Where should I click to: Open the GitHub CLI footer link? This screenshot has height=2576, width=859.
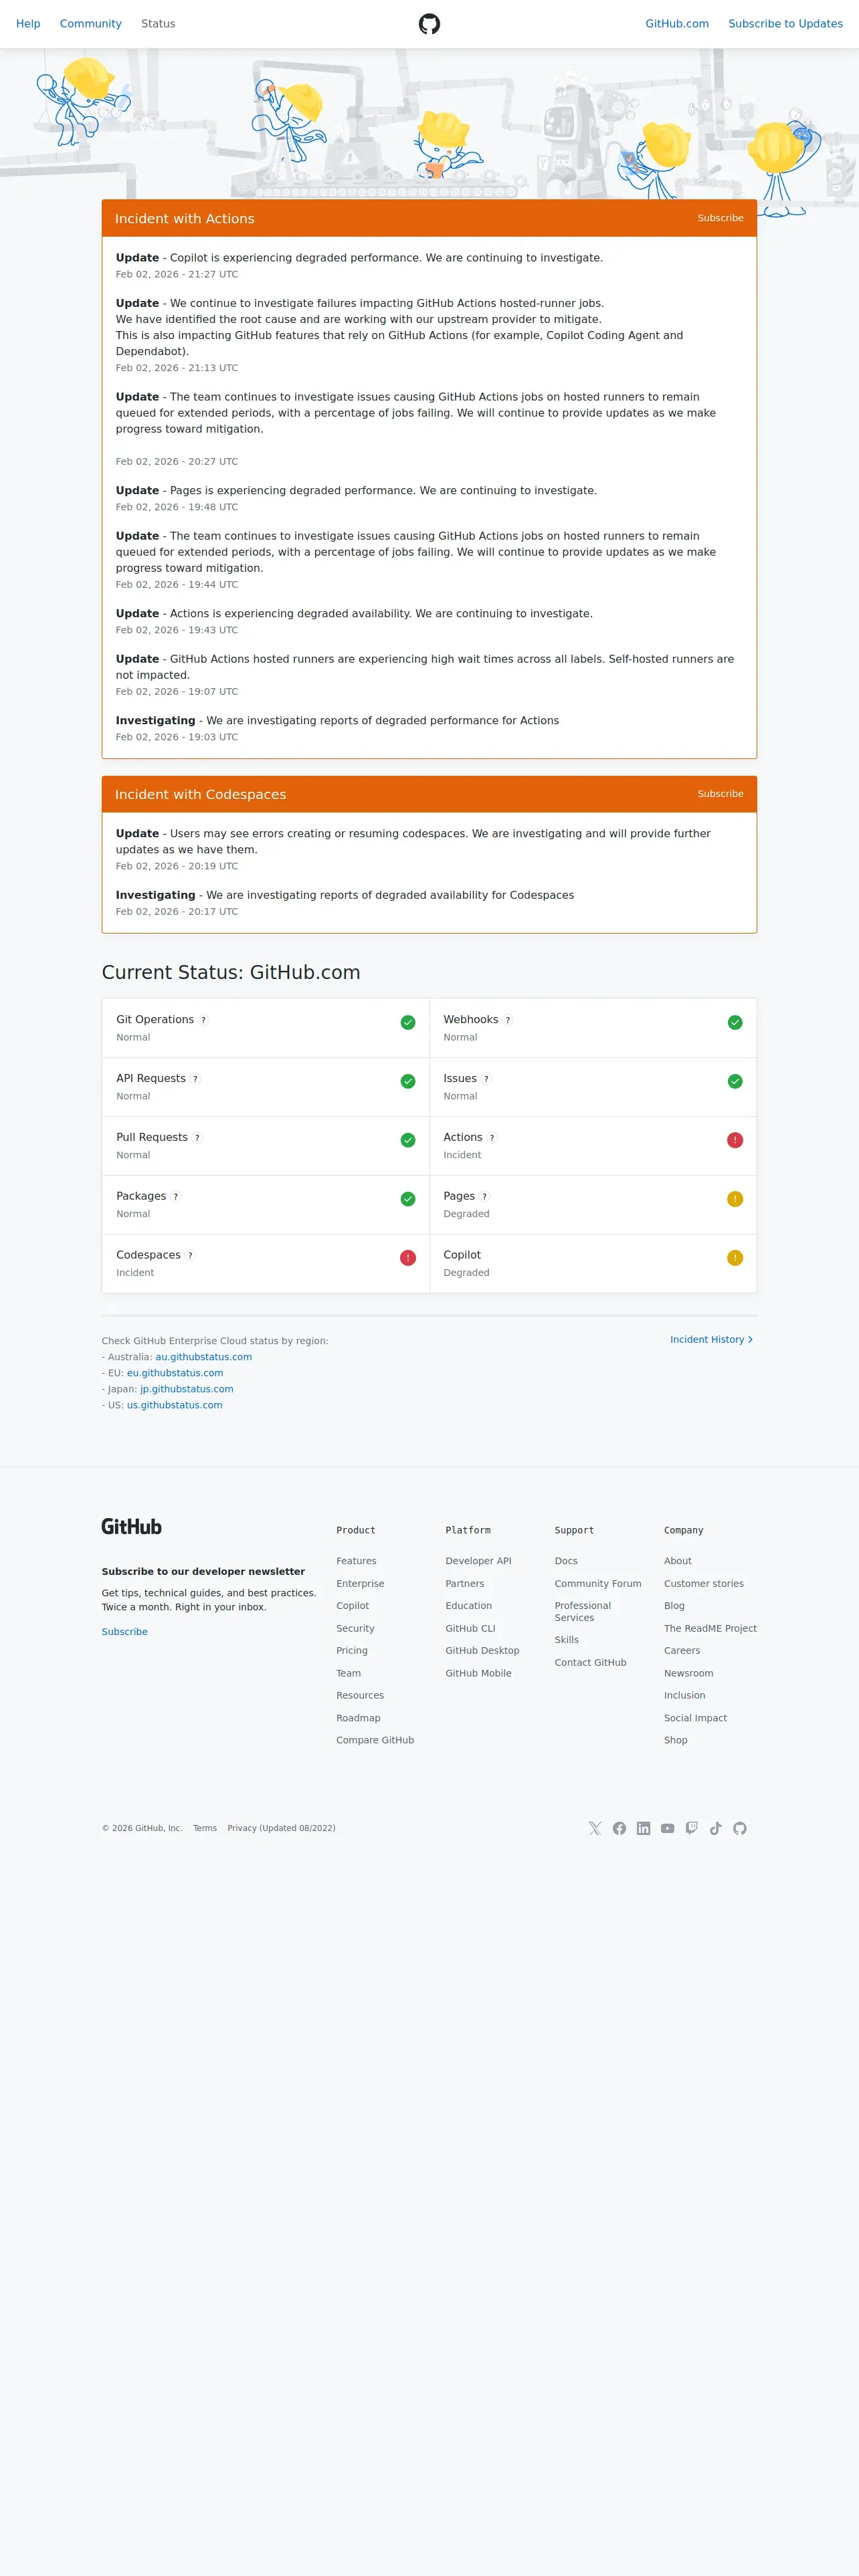470,1629
